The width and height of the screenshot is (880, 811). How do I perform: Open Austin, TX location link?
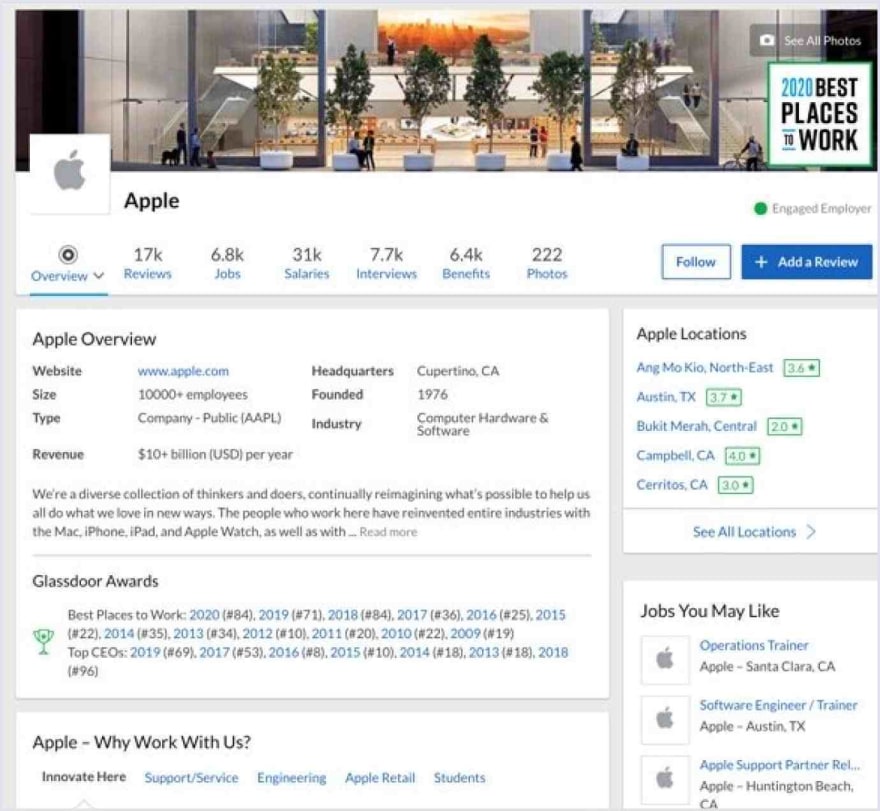click(x=666, y=397)
